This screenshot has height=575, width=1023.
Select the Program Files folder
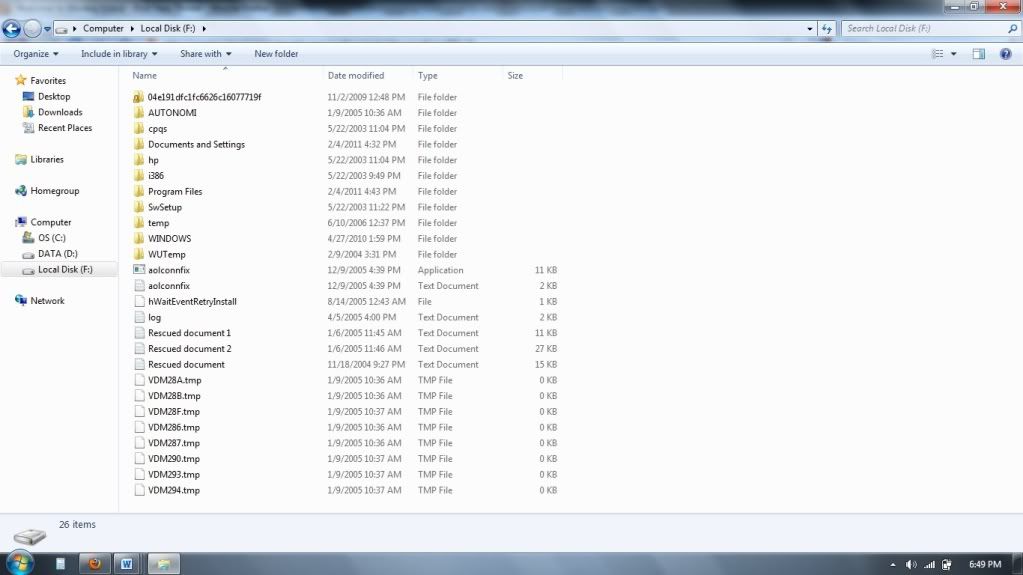pyautogui.click(x=175, y=191)
